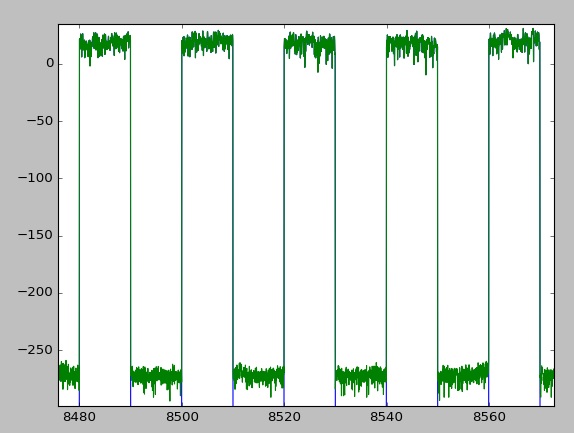Click the x-axis tick label 8480
Screen dimensions: 574x433
(x=79, y=417)
